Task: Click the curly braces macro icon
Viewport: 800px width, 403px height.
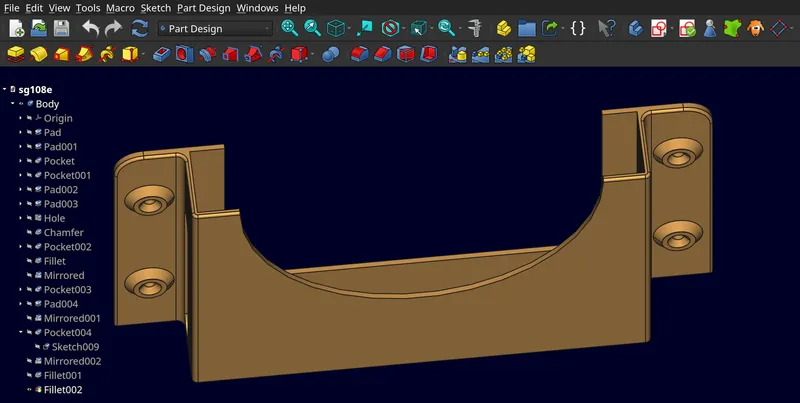Action: point(578,28)
